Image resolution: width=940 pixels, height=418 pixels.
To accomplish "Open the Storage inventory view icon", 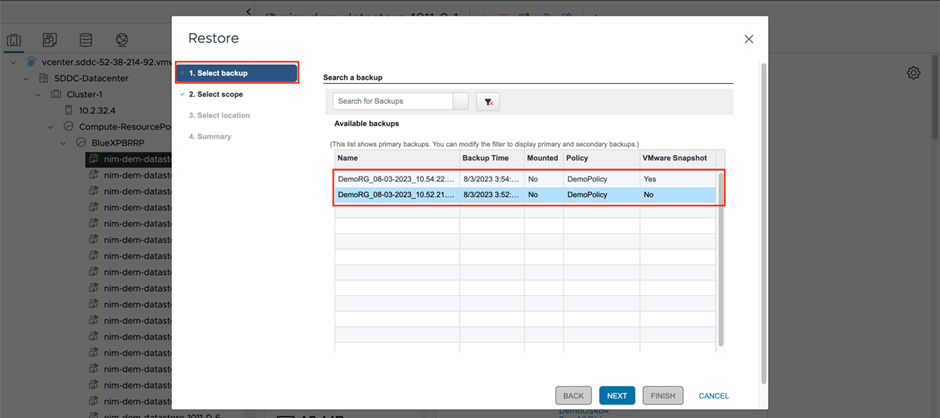I will point(86,40).
